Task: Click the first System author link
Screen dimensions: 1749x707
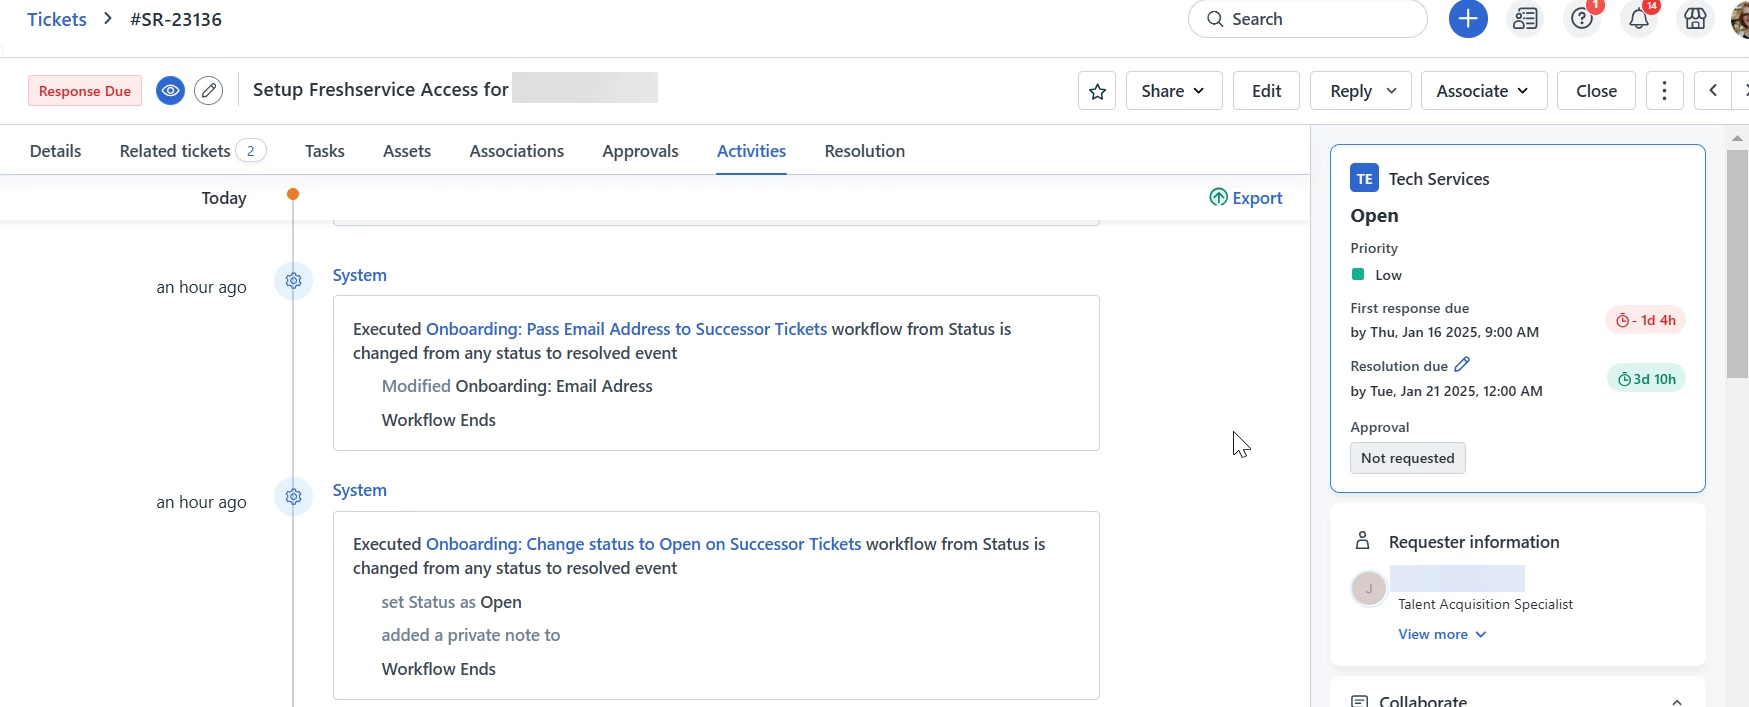Action: (x=360, y=275)
